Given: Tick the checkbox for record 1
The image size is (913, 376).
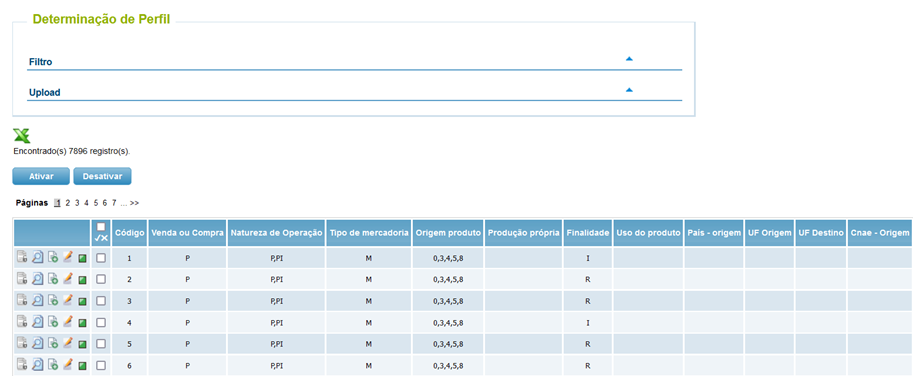Looking at the screenshot, I should tap(101, 258).
